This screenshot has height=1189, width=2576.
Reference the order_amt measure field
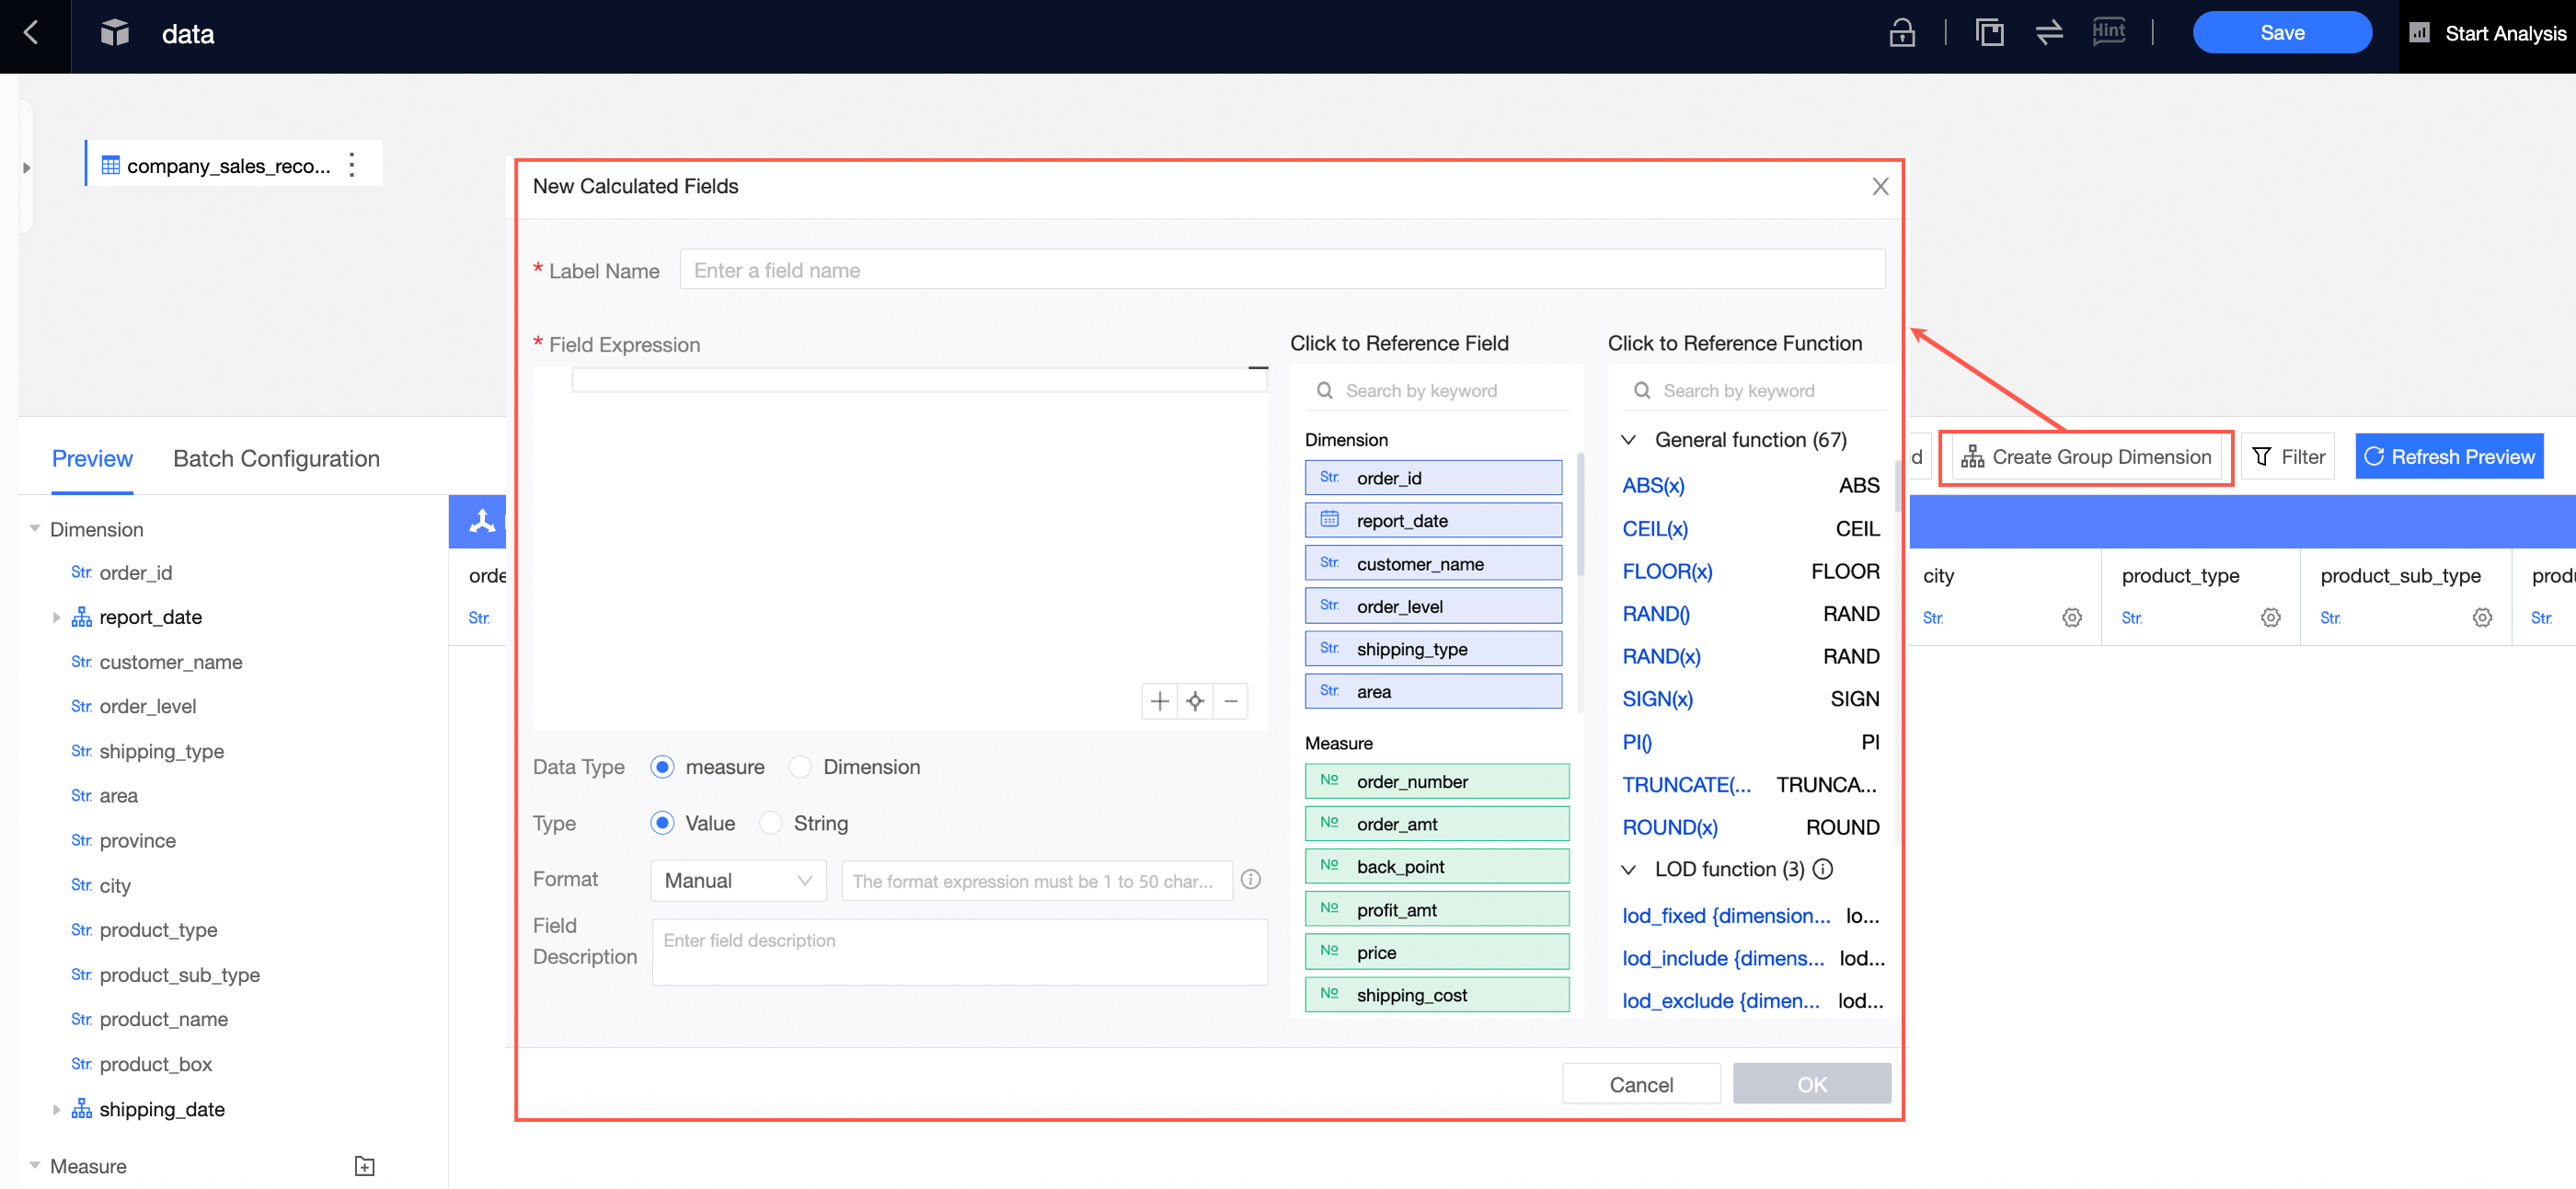click(x=1437, y=824)
